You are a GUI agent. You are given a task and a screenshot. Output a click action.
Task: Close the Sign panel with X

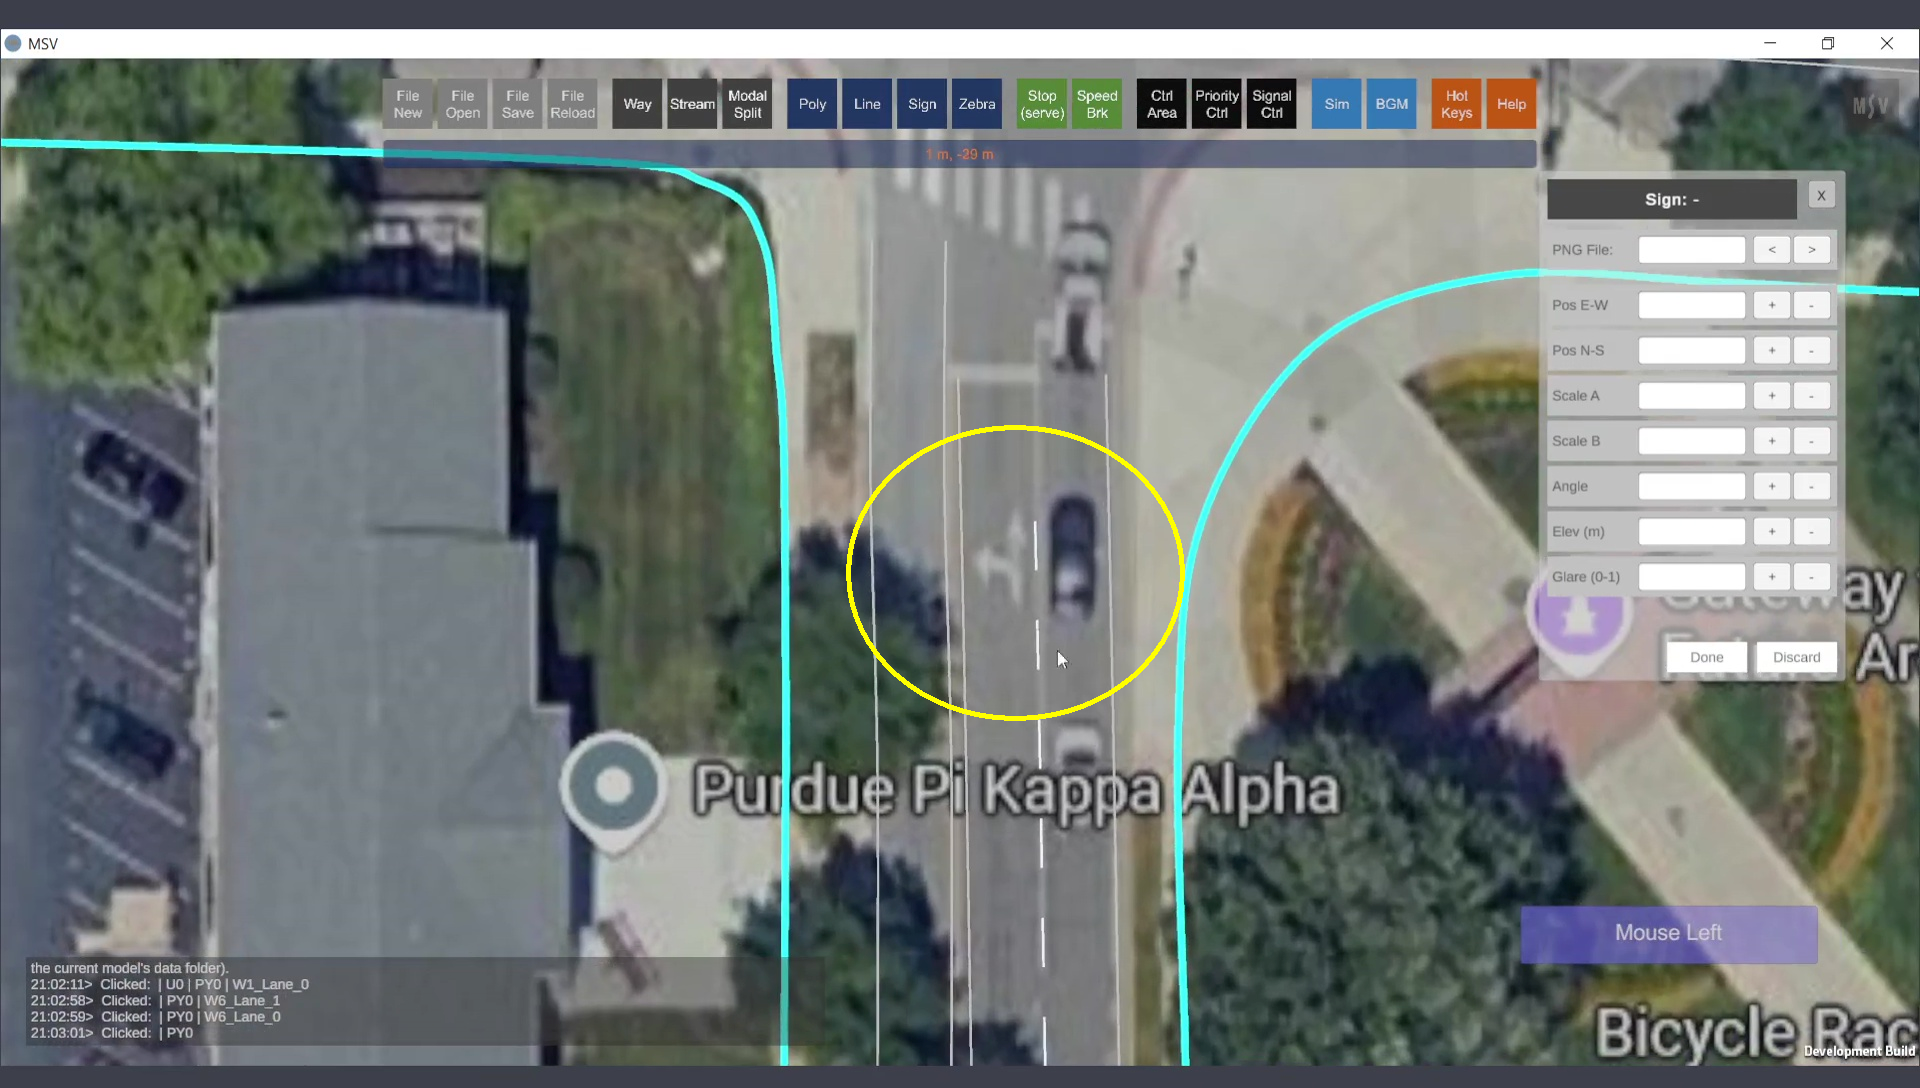(1821, 196)
